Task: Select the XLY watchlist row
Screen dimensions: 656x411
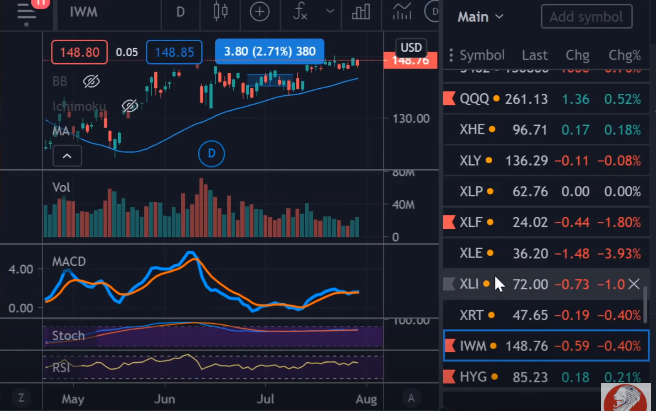Action: (x=546, y=161)
